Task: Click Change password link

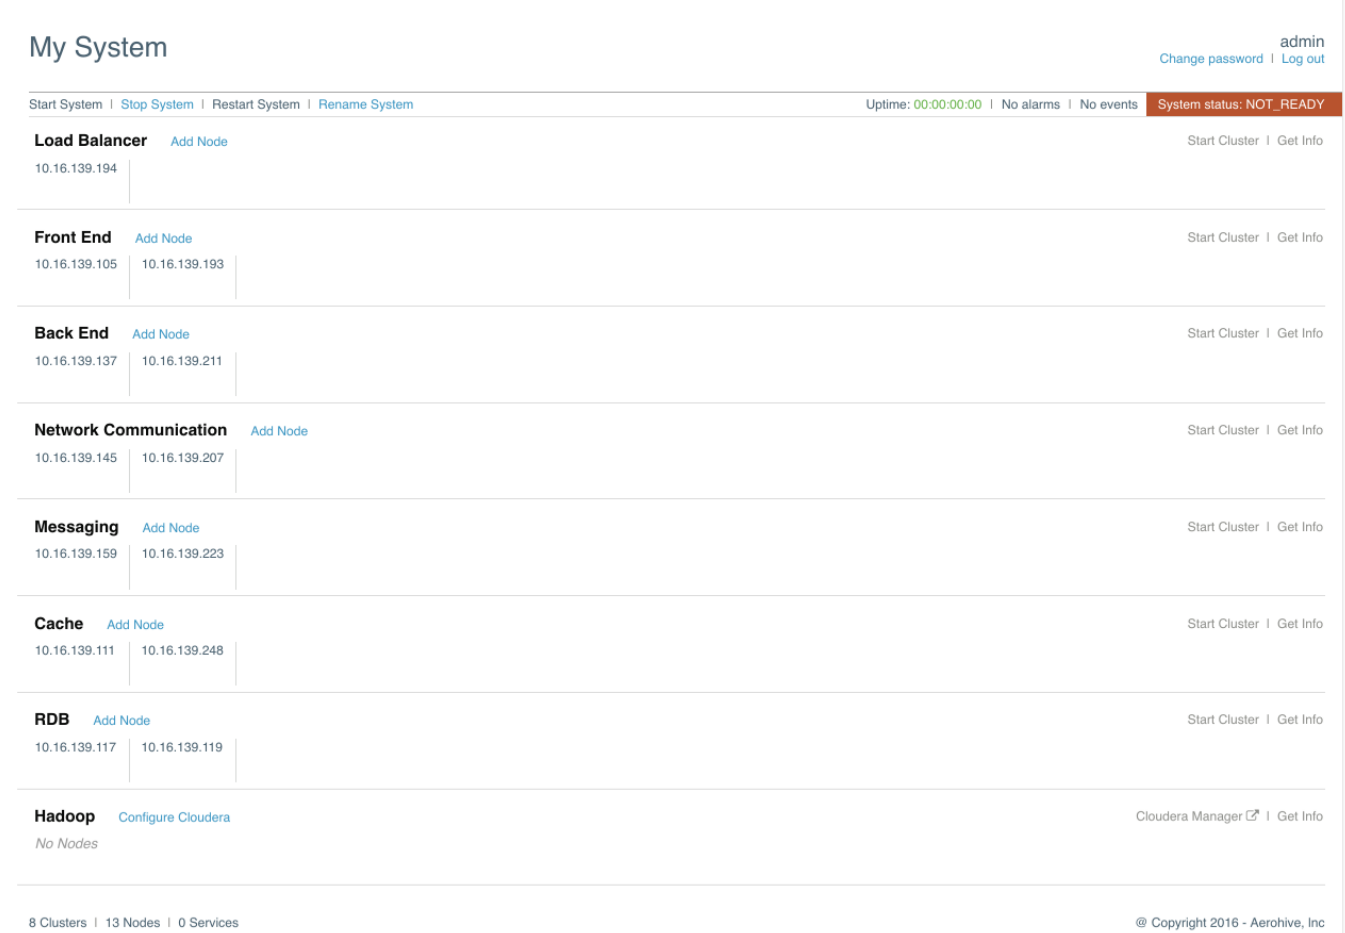Action: pyautogui.click(x=1210, y=59)
